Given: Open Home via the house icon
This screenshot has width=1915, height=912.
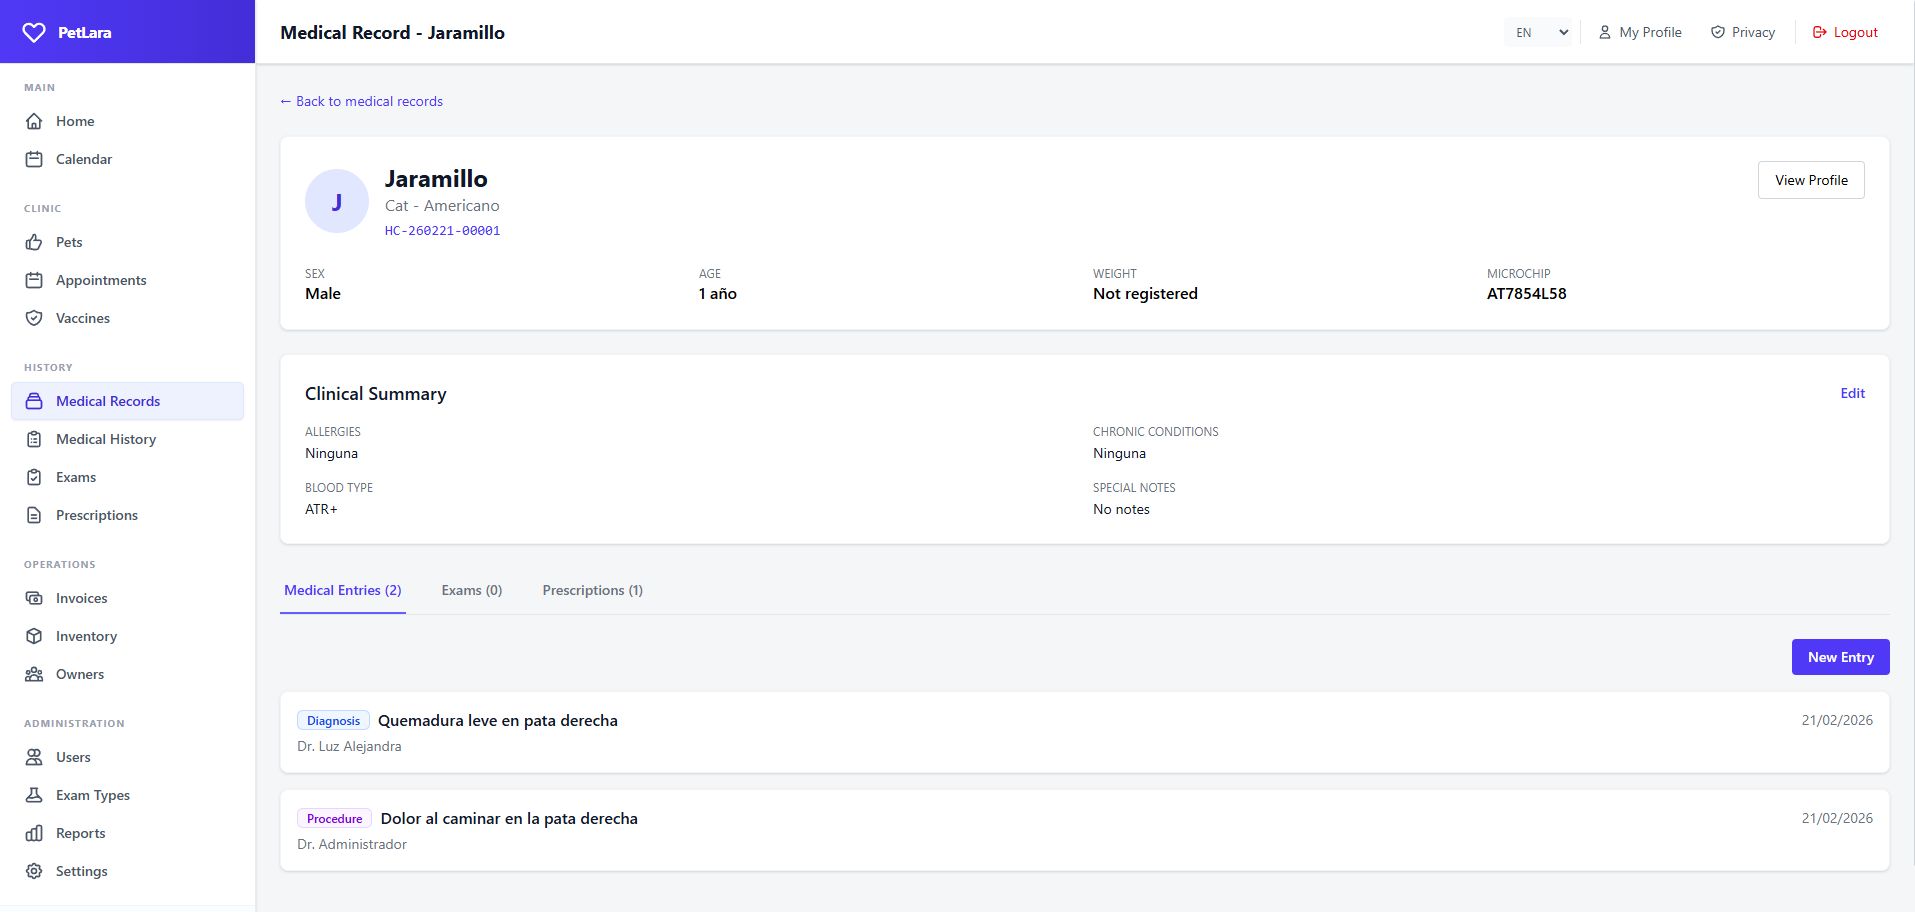Looking at the screenshot, I should tap(34, 121).
